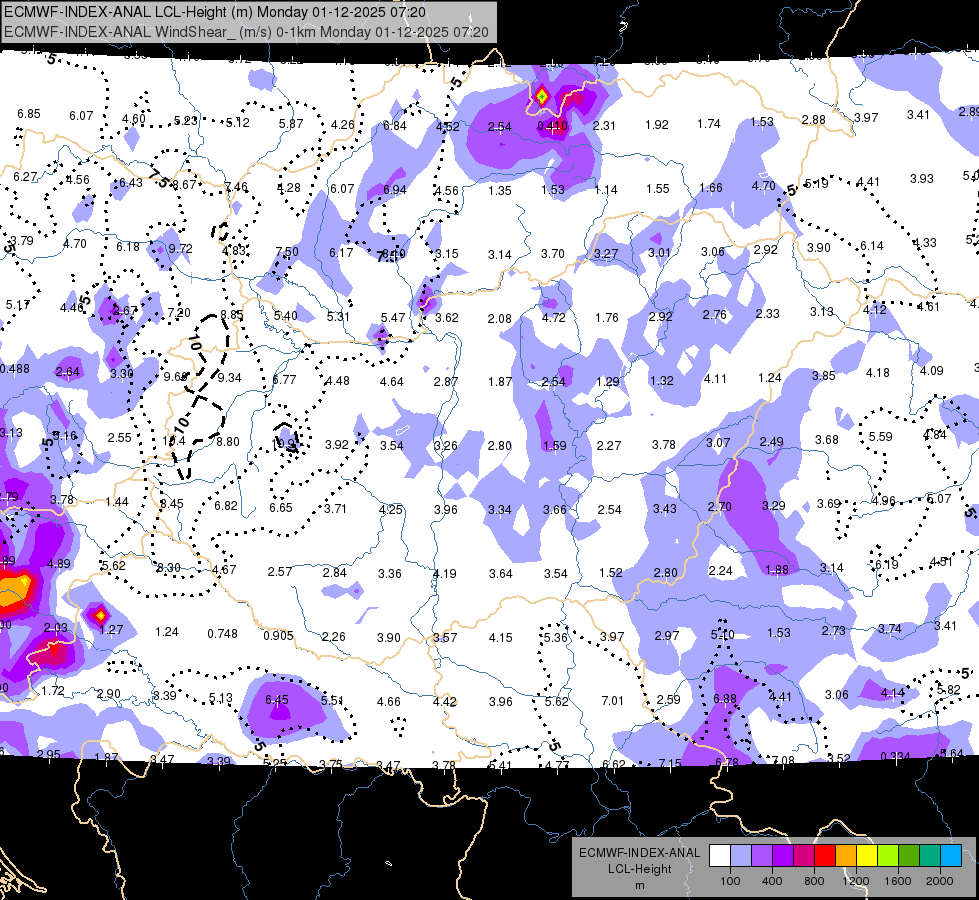
Task: Click the violet legend swatch
Action: click(x=783, y=856)
